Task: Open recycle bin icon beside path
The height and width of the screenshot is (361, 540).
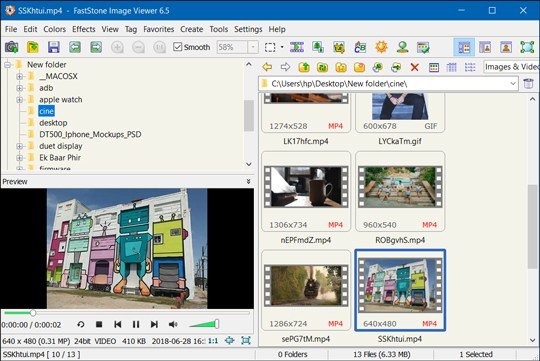Action: [x=529, y=83]
